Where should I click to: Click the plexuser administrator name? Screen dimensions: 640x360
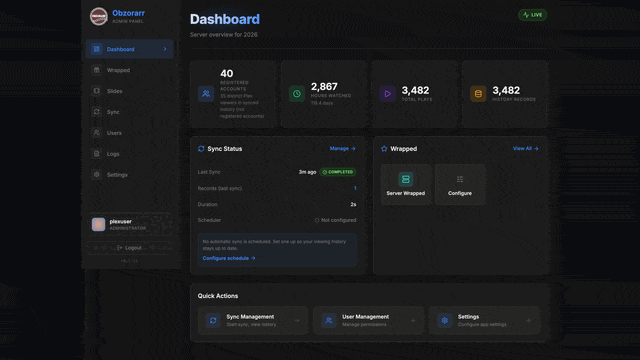[x=120, y=222]
